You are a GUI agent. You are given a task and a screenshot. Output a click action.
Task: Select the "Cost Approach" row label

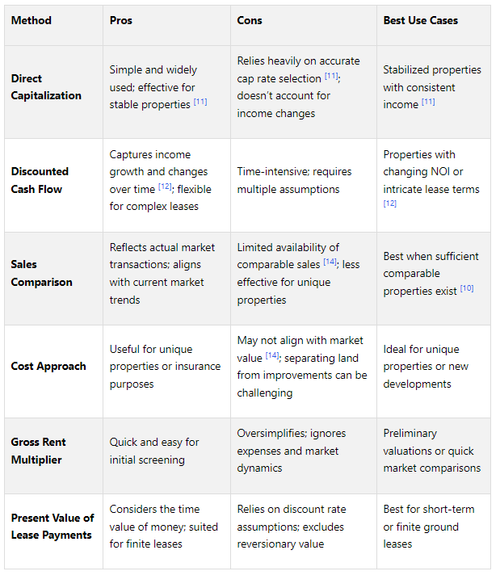(48, 366)
